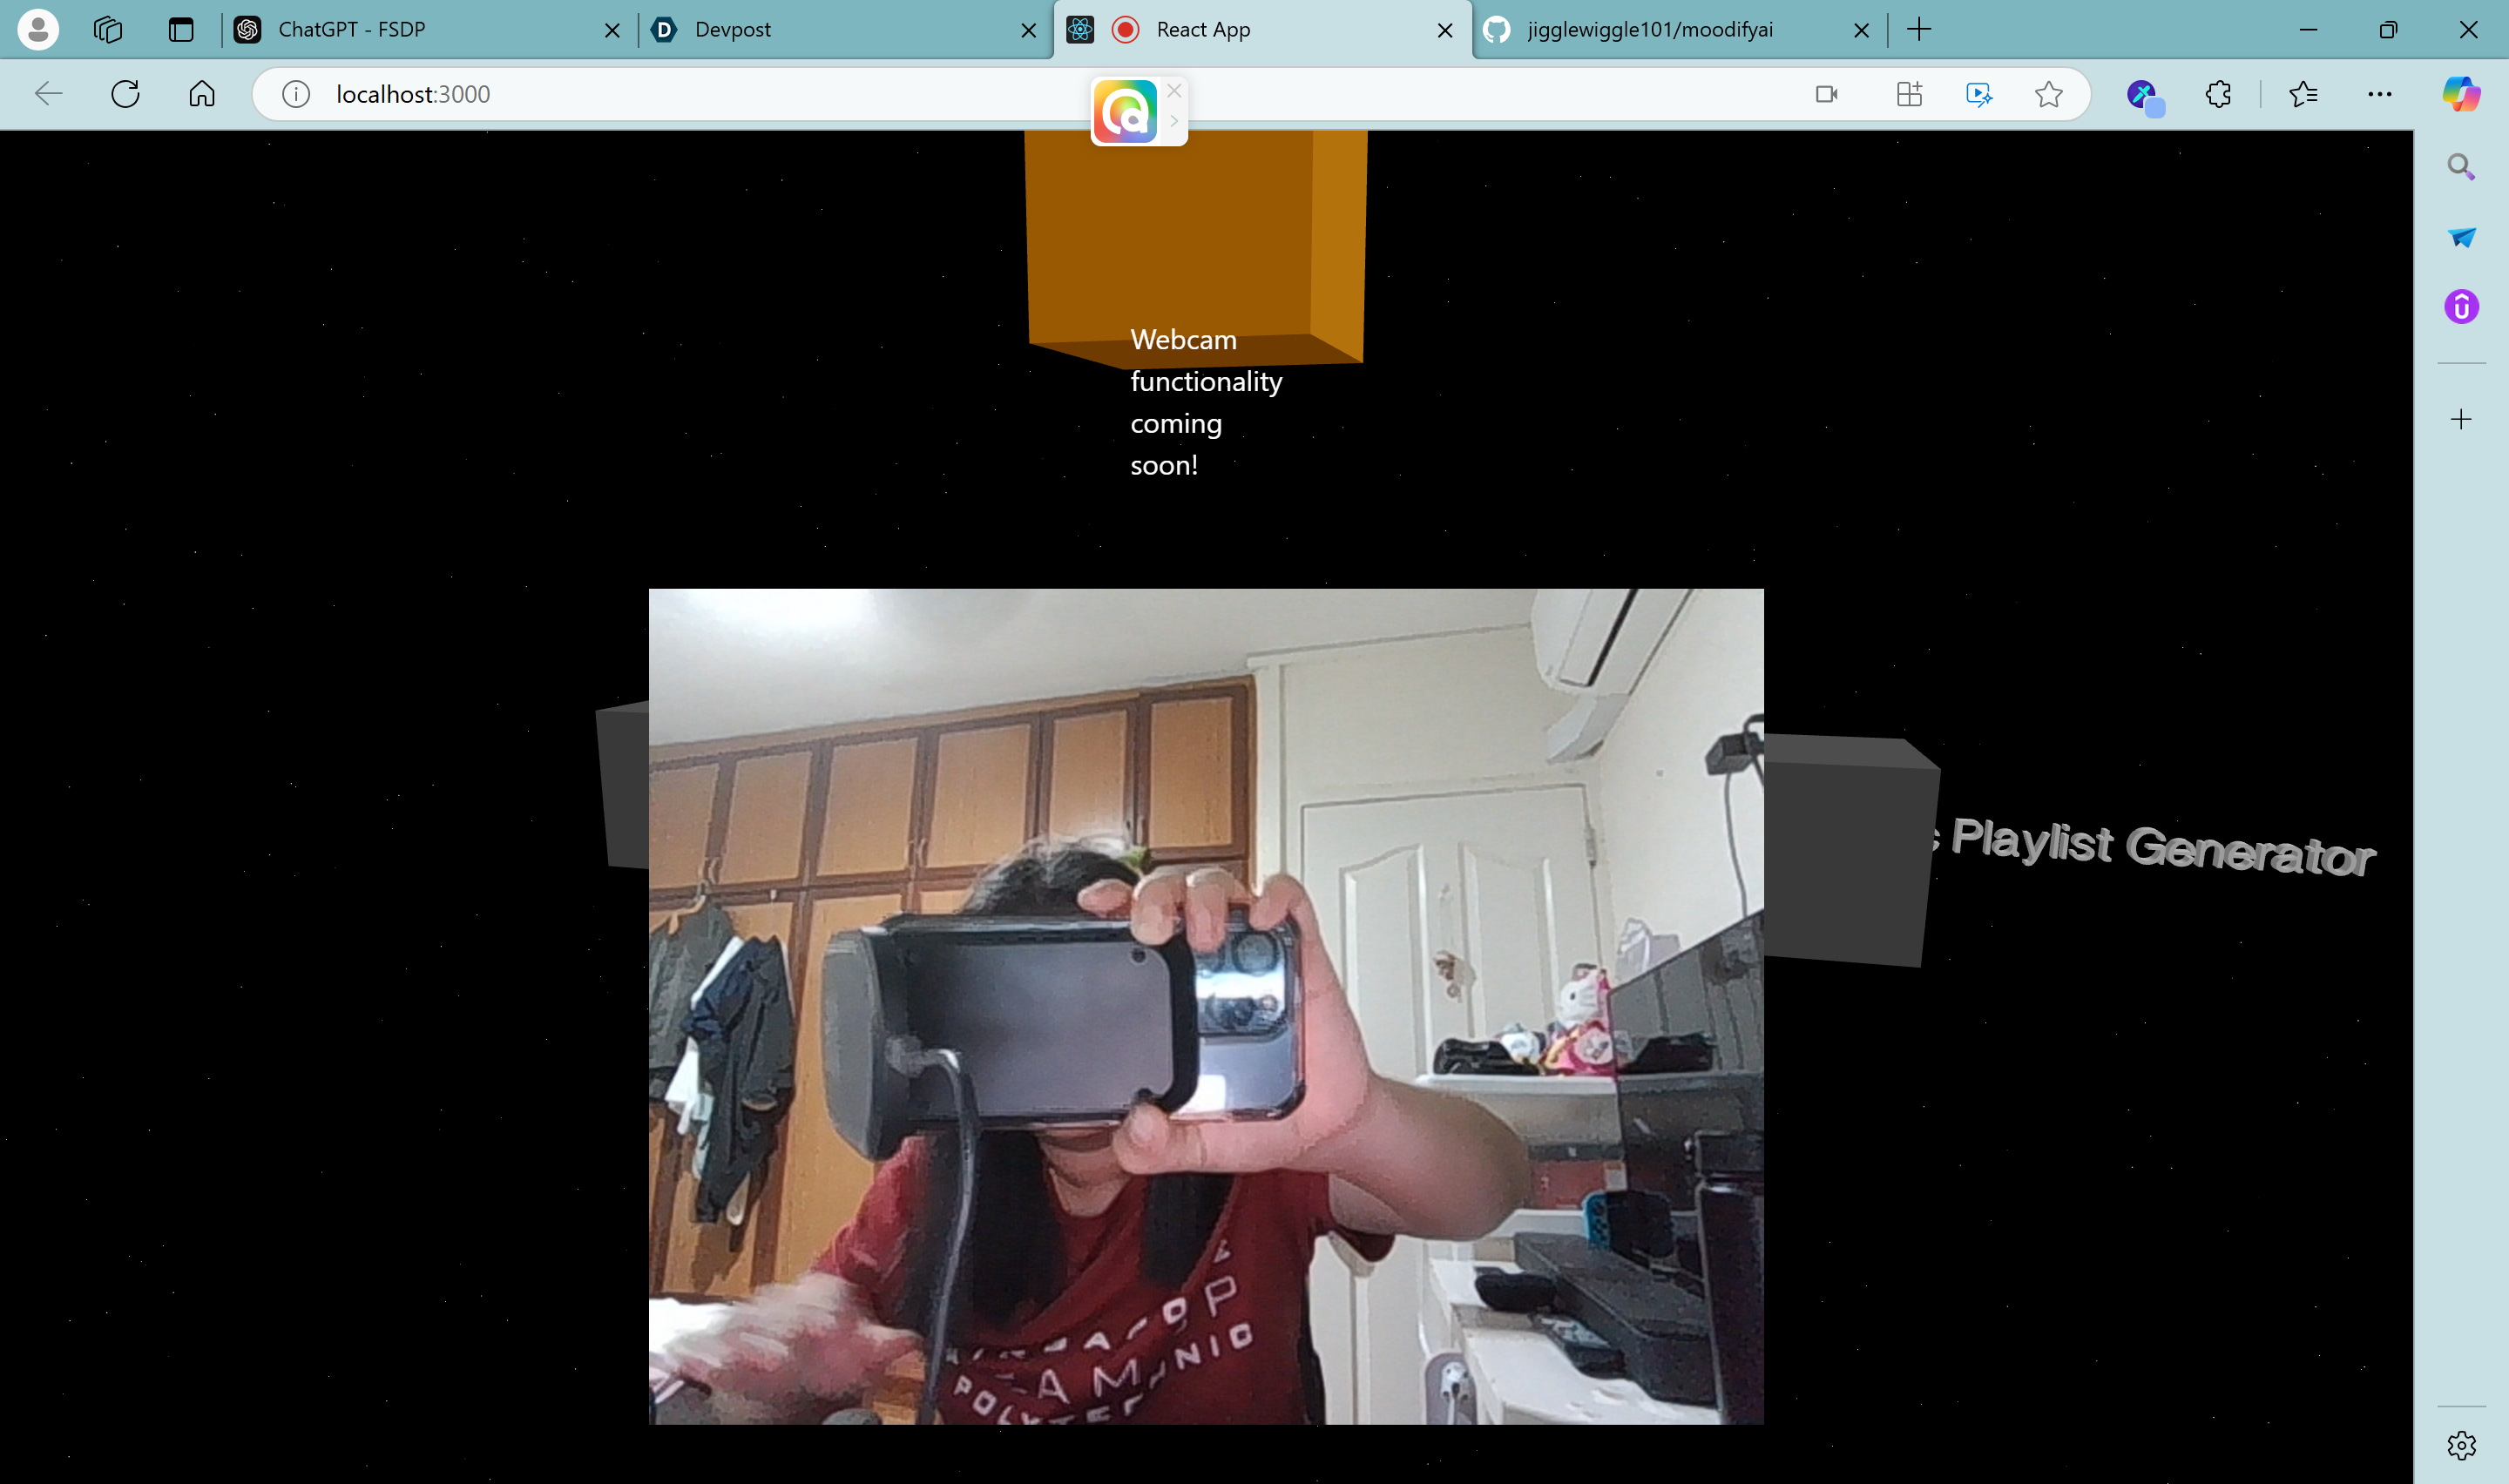Viewport: 2509px width, 1484px height.
Task: Open the workspaces button in title bar
Action: (108, 30)
